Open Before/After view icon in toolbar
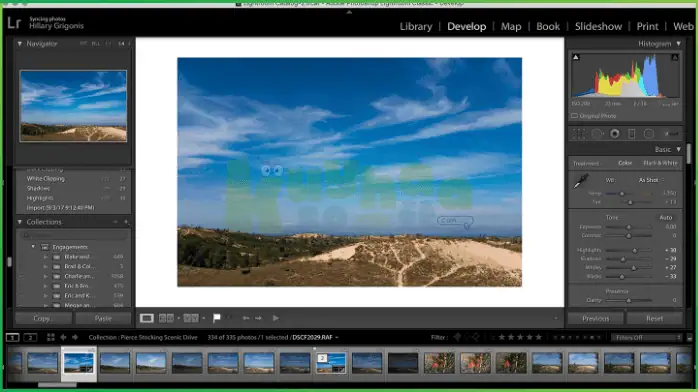Viewport: 698px width, 392px height. point(191,318)
